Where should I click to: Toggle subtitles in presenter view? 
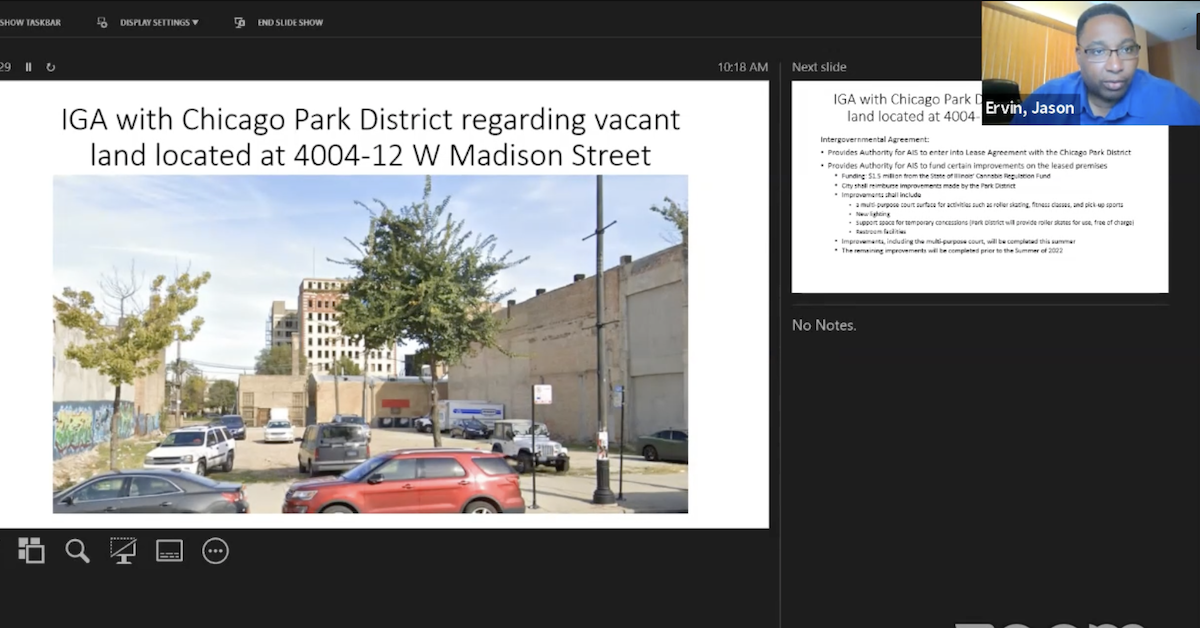[x=169, y=550]
